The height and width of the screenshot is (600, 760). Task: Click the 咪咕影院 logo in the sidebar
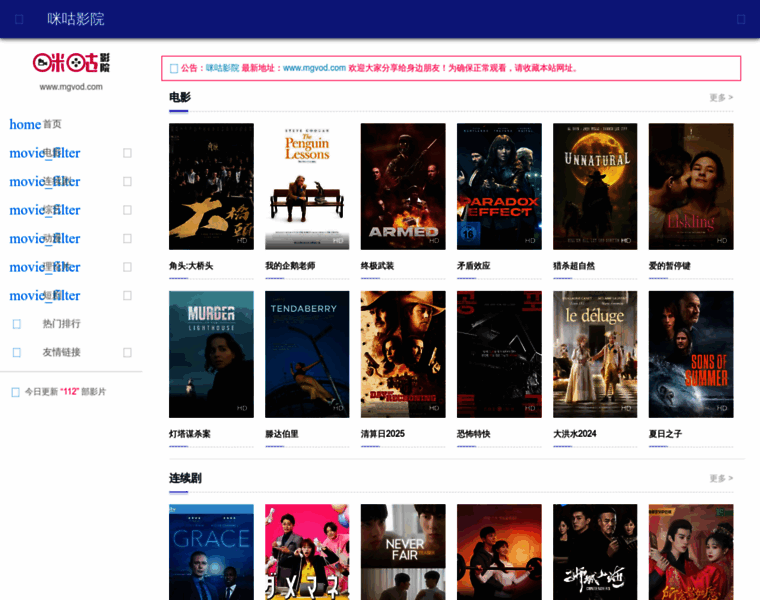pos(71,63)
